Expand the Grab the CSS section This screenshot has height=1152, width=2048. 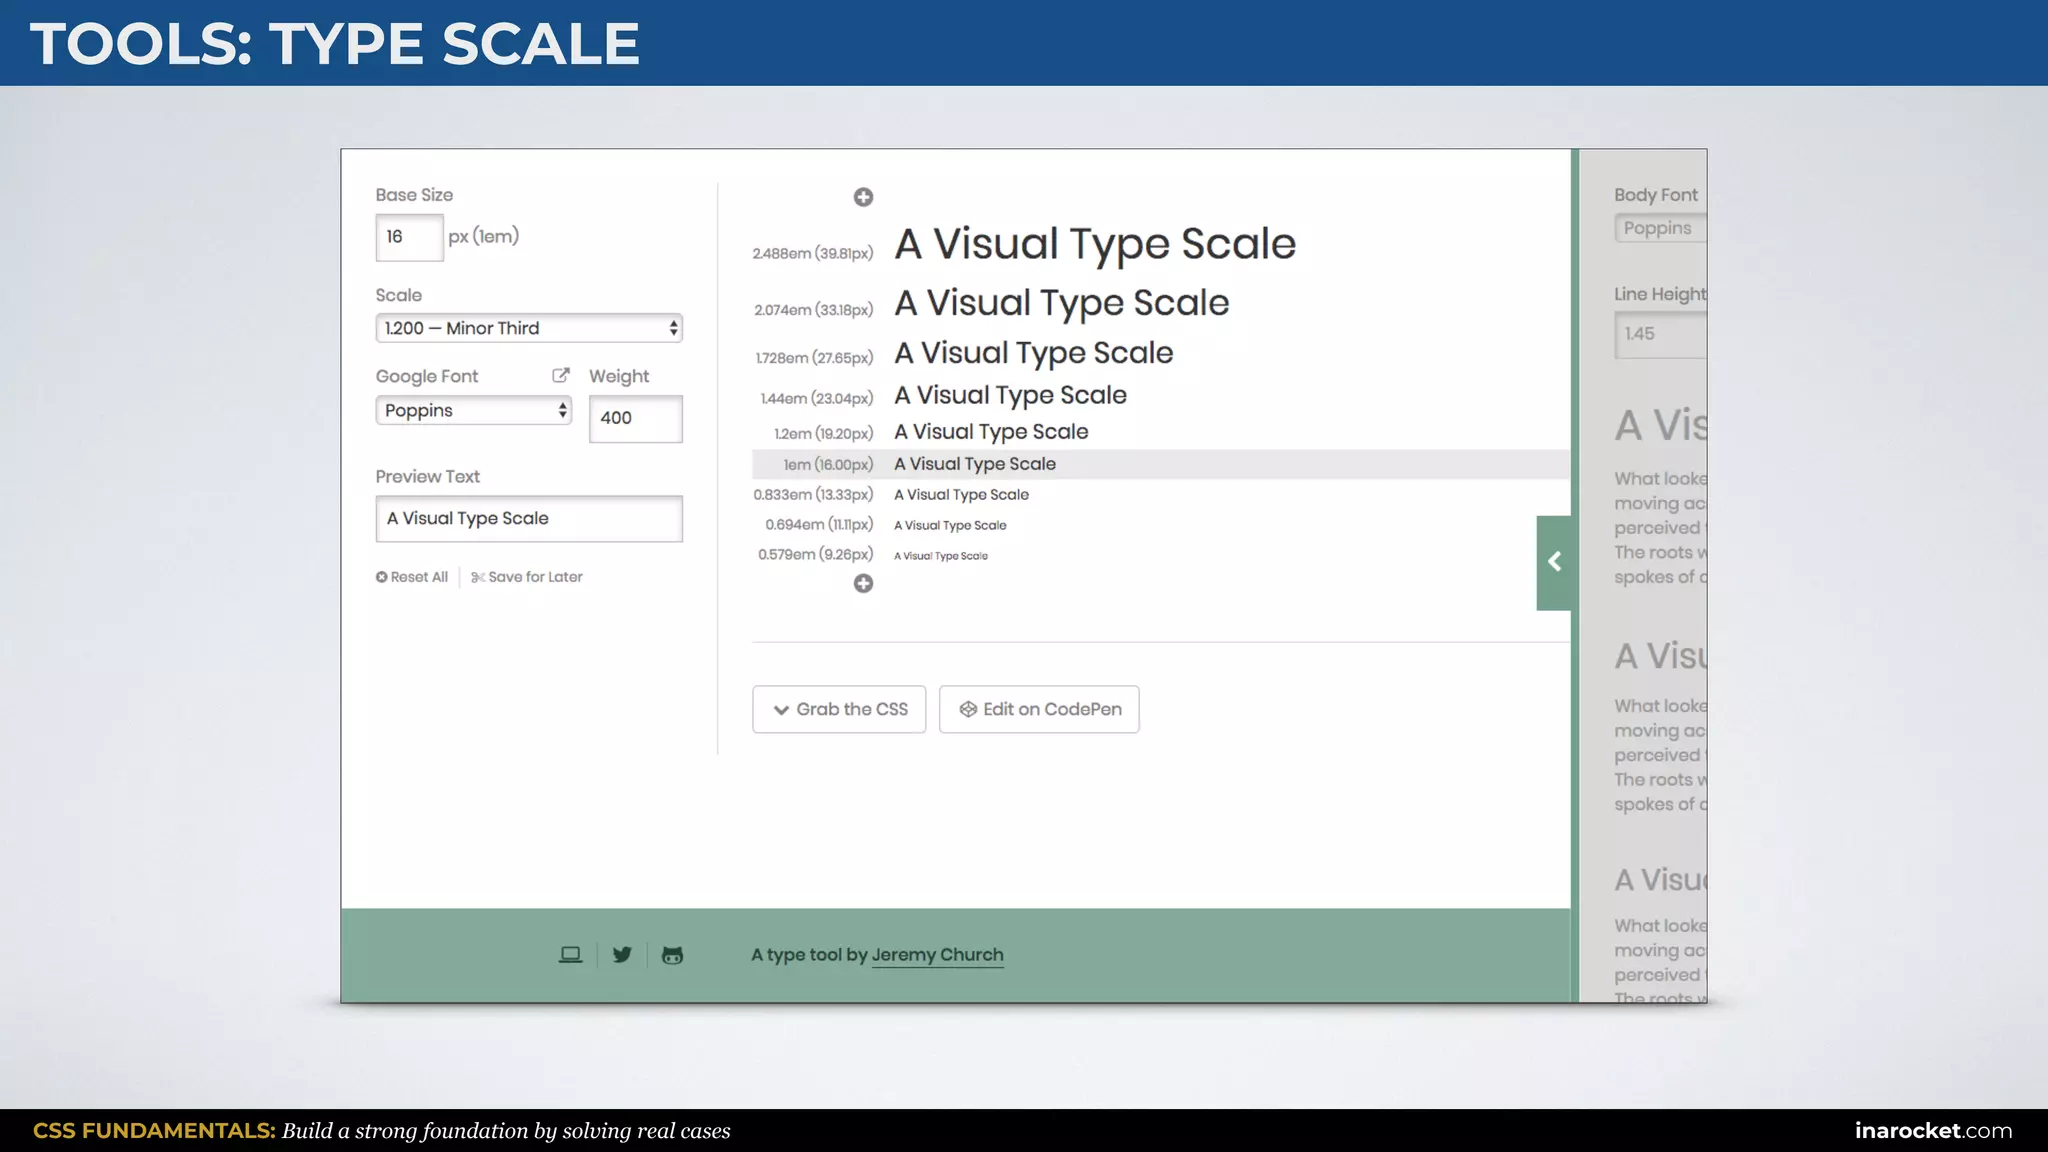tap(839, 709)
